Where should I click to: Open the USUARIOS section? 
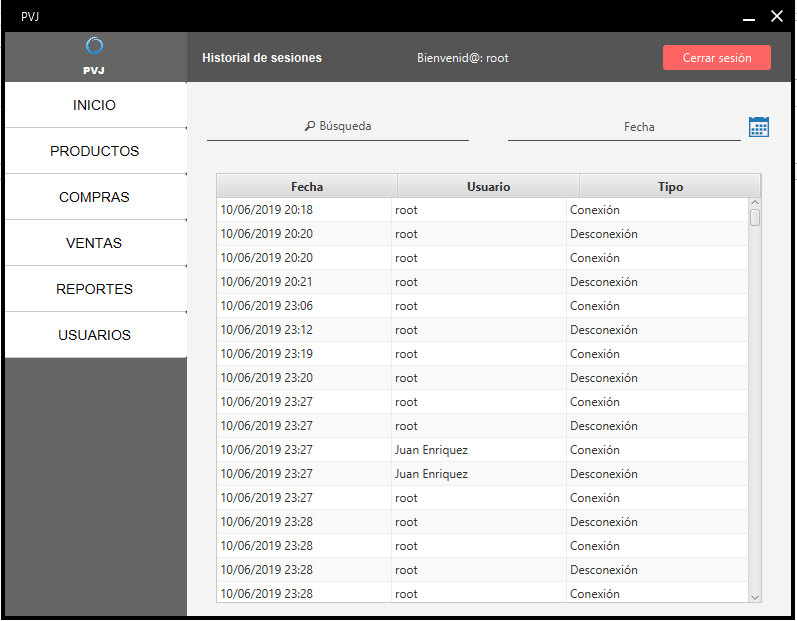96,335
